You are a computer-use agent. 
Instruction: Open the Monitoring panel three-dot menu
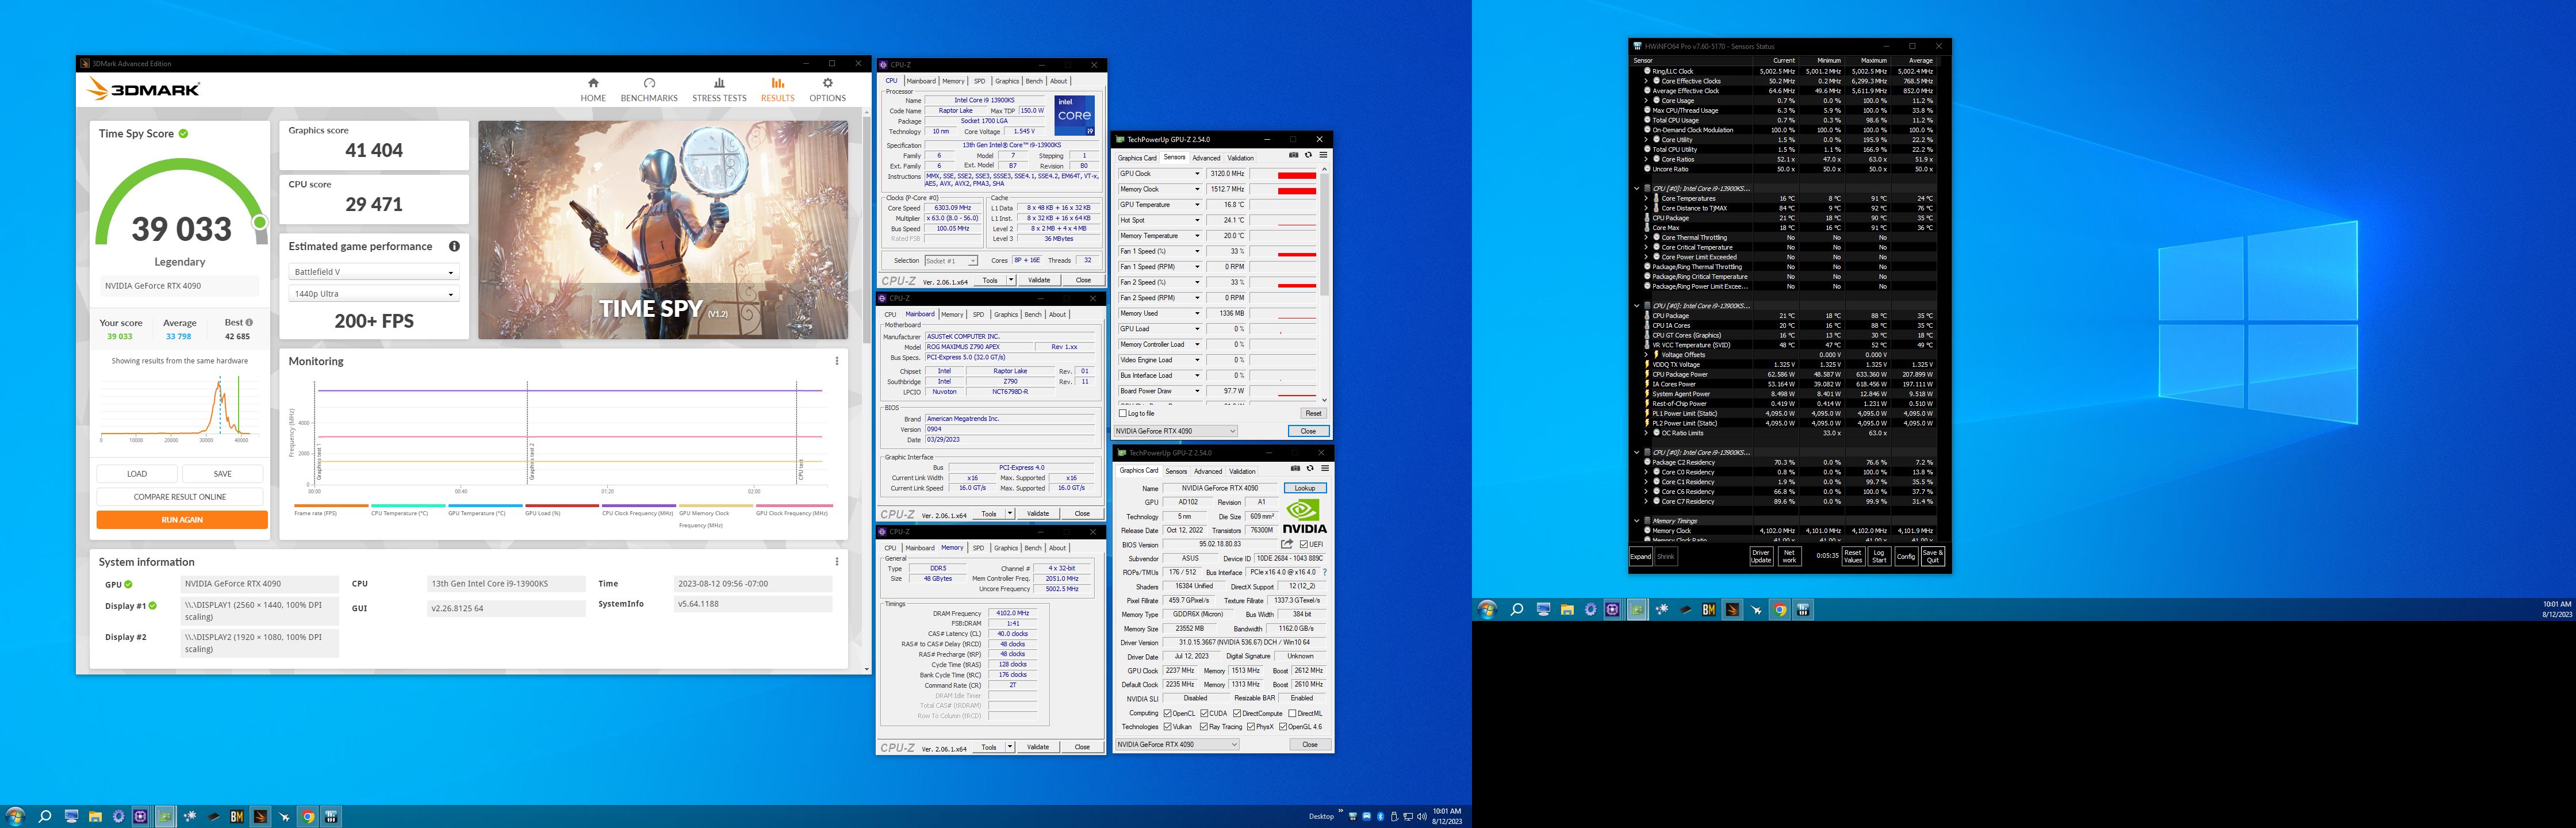837,361
